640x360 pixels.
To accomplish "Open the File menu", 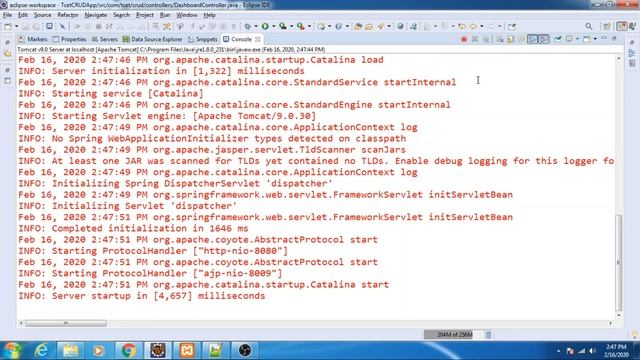I will point(7,15).
